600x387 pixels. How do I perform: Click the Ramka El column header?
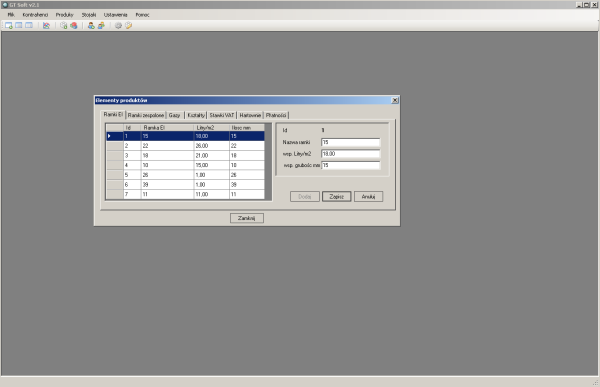(167, 128)
